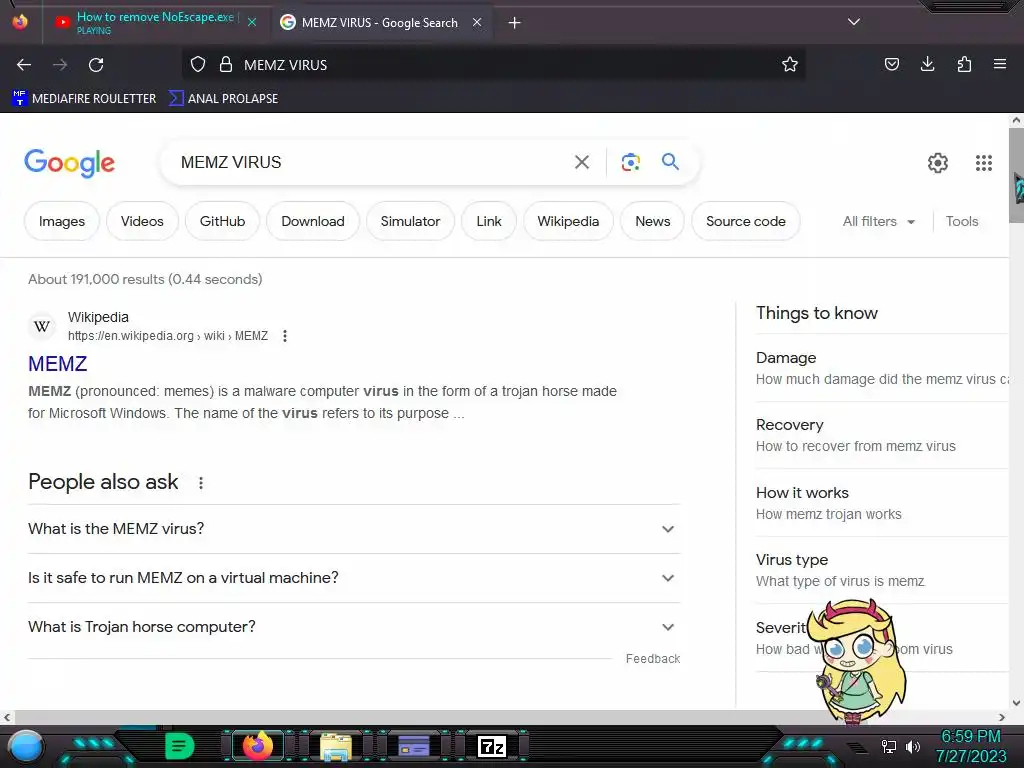Click the Feedback link under questions
The image size is (1024, 768).
(x=652, y=659)
